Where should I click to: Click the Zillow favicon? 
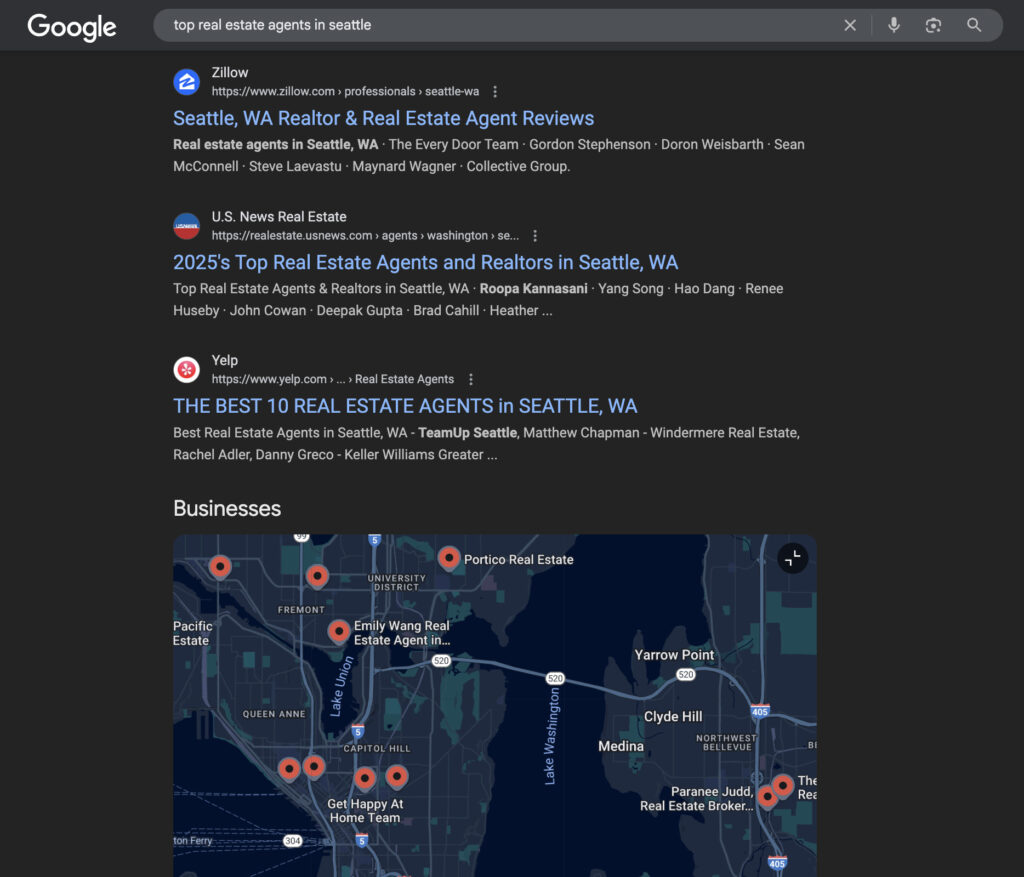(186, 82)
